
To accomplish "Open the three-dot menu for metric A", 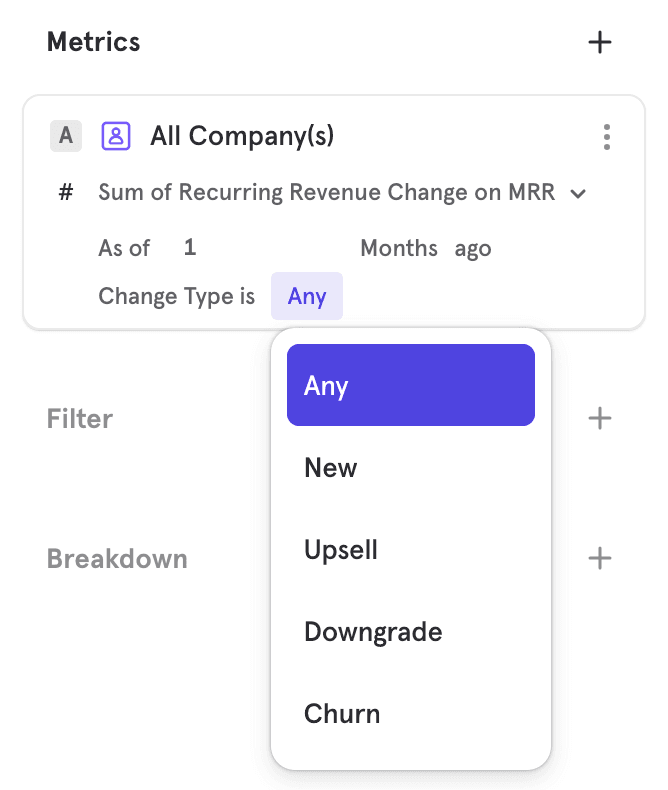I will pyautogui.click(x=606, y=137).
